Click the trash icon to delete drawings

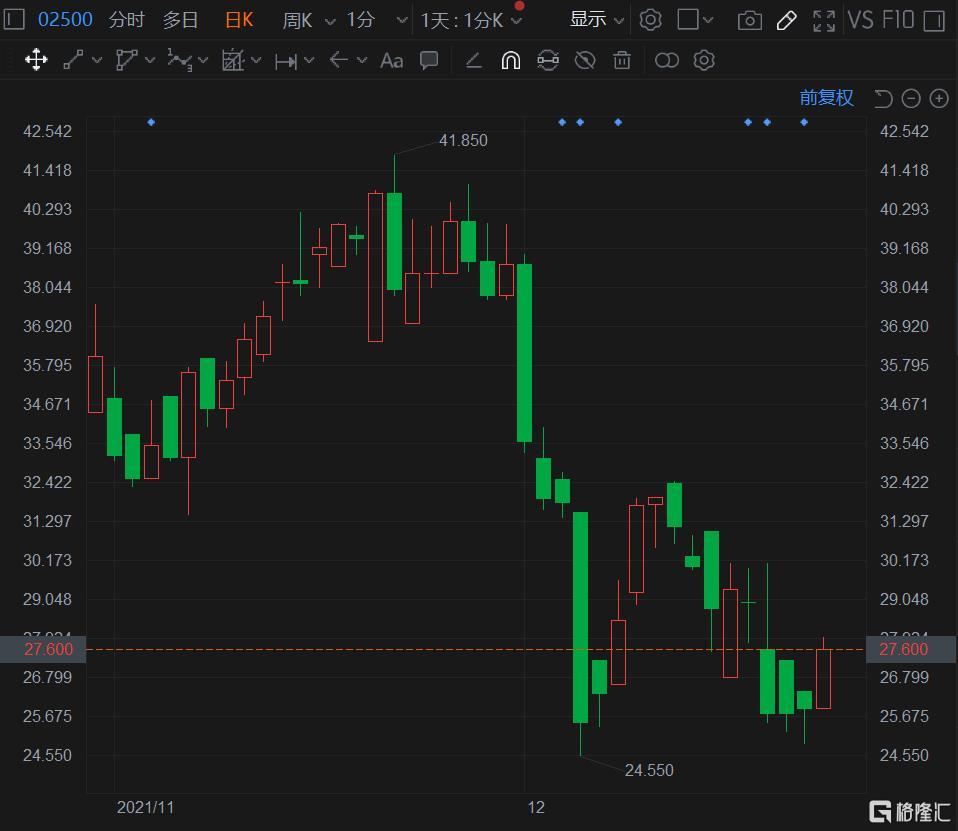click(622, 61)
